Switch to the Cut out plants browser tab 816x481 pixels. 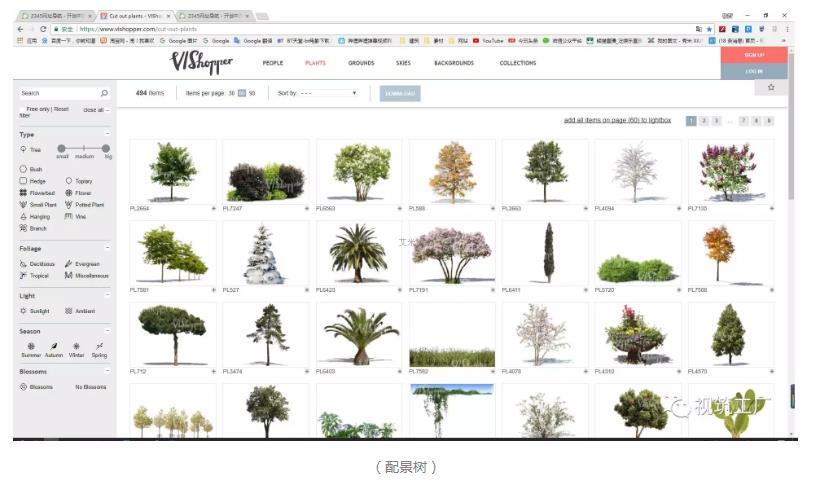(134, 16)
